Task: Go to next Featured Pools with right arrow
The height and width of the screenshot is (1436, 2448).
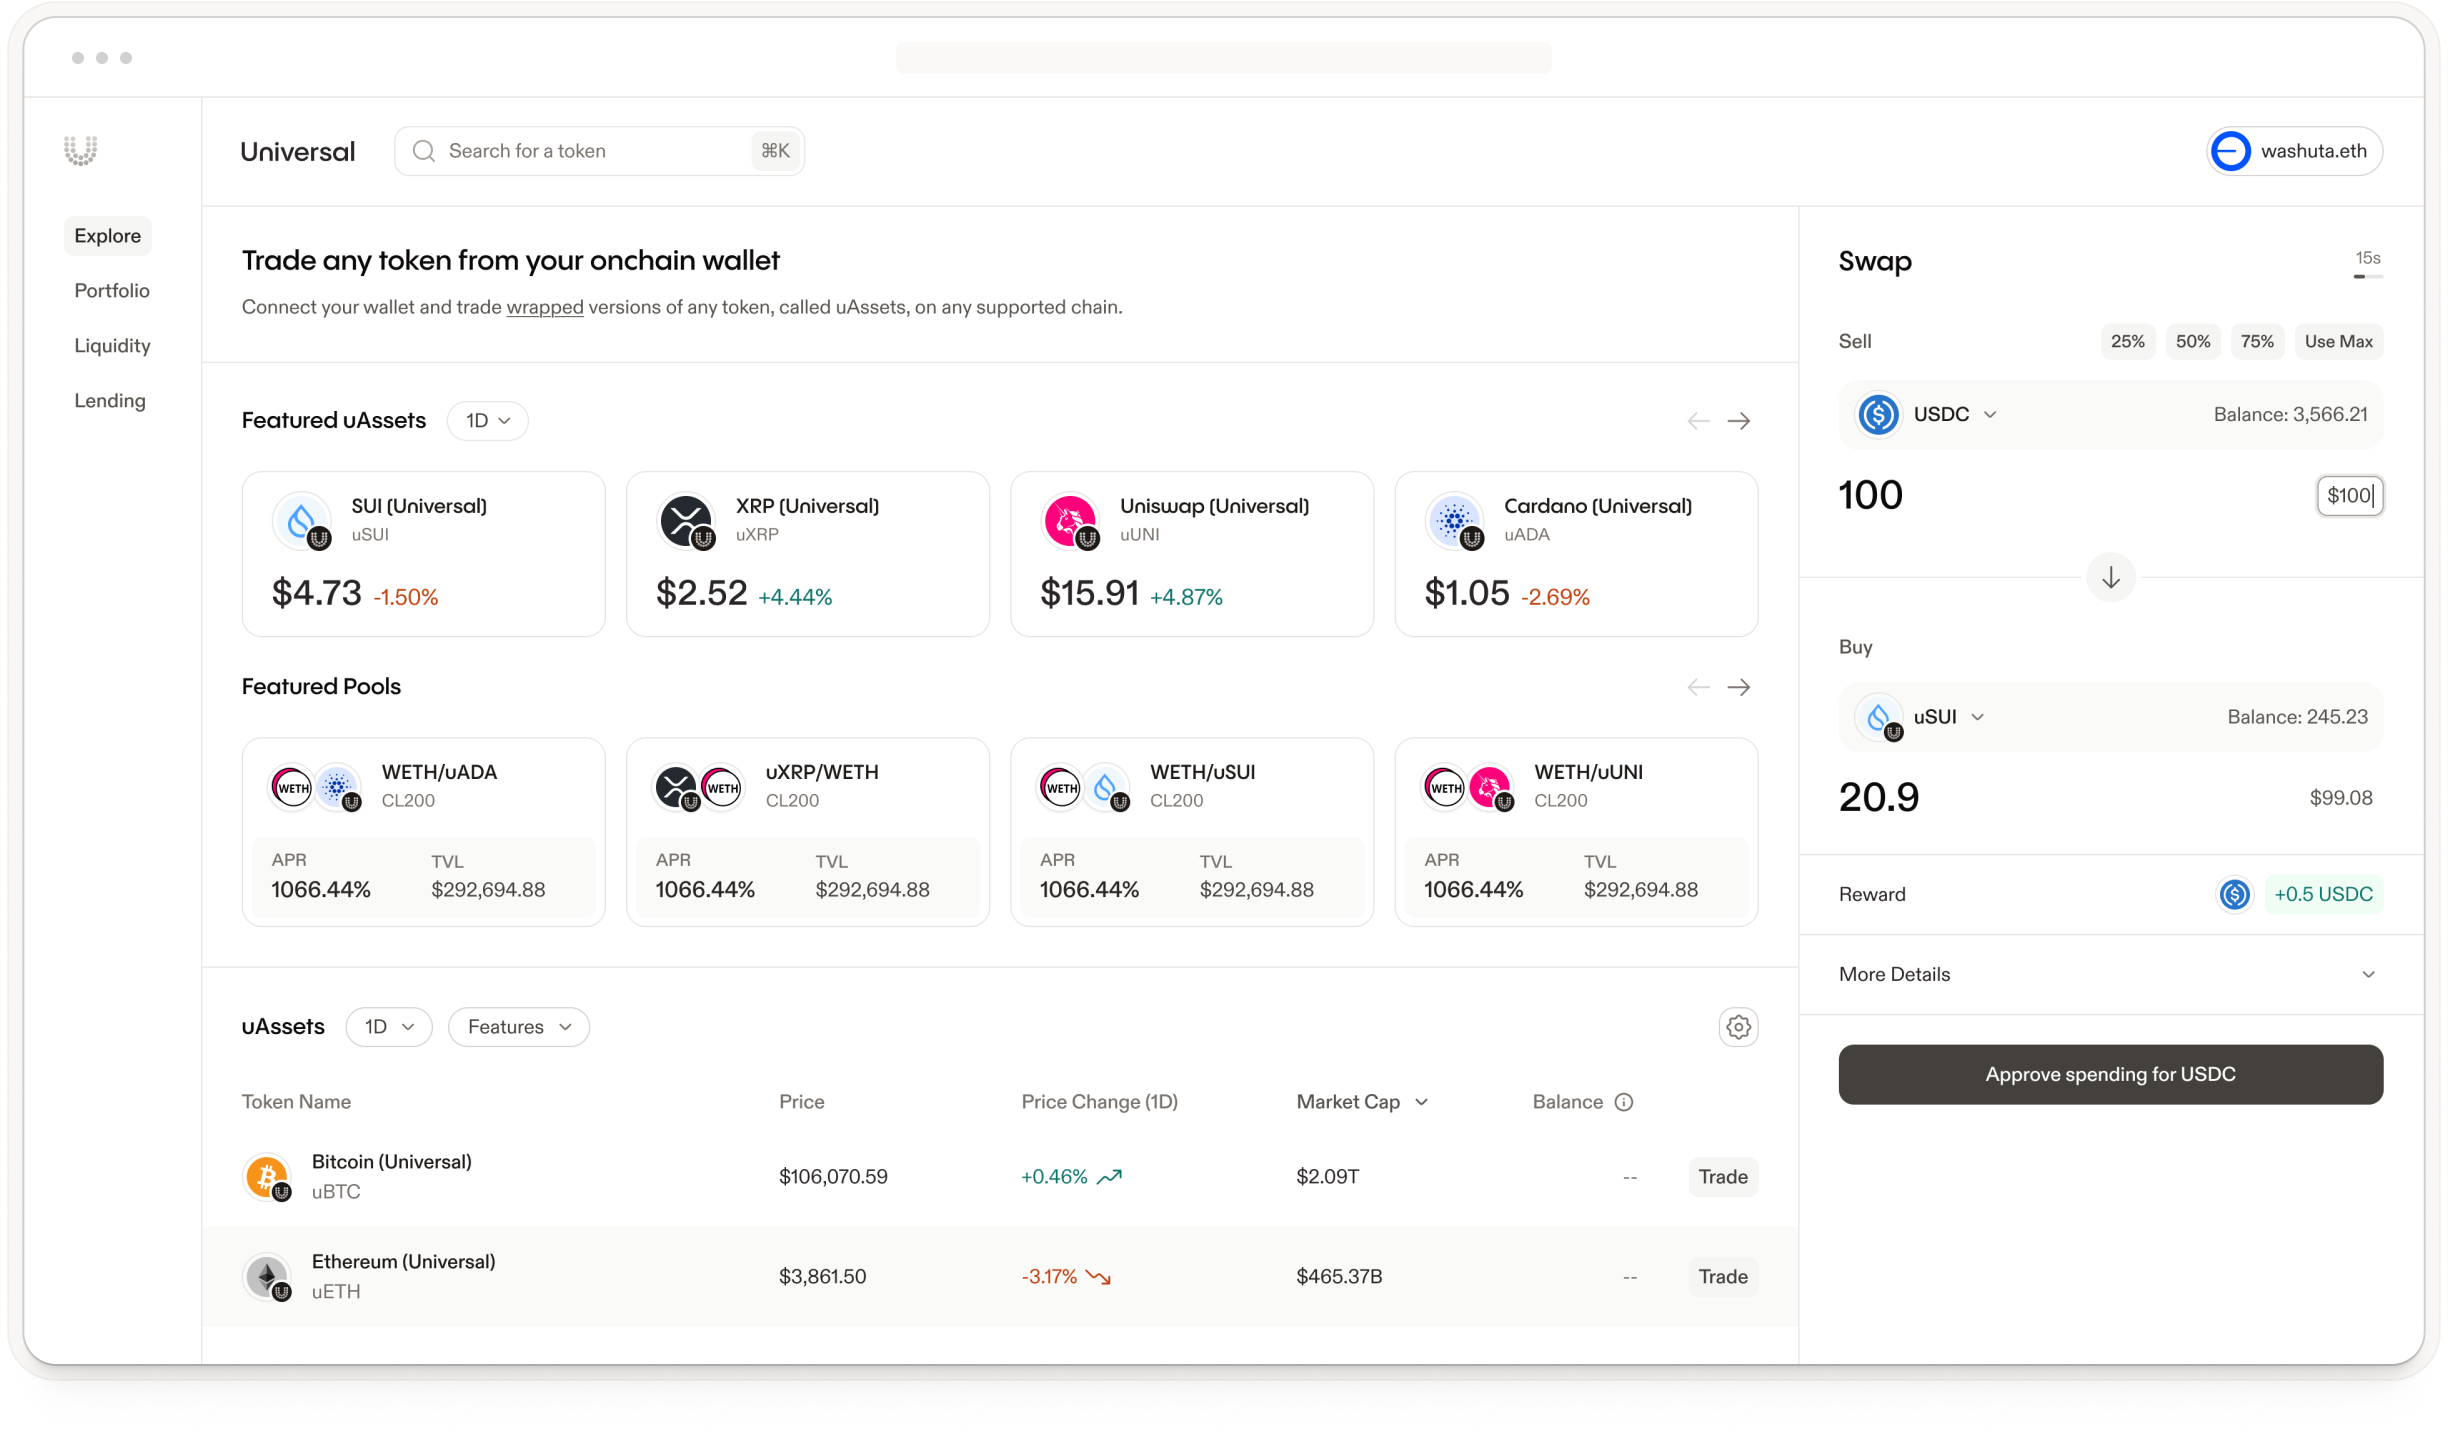Action: (1738, 687)
